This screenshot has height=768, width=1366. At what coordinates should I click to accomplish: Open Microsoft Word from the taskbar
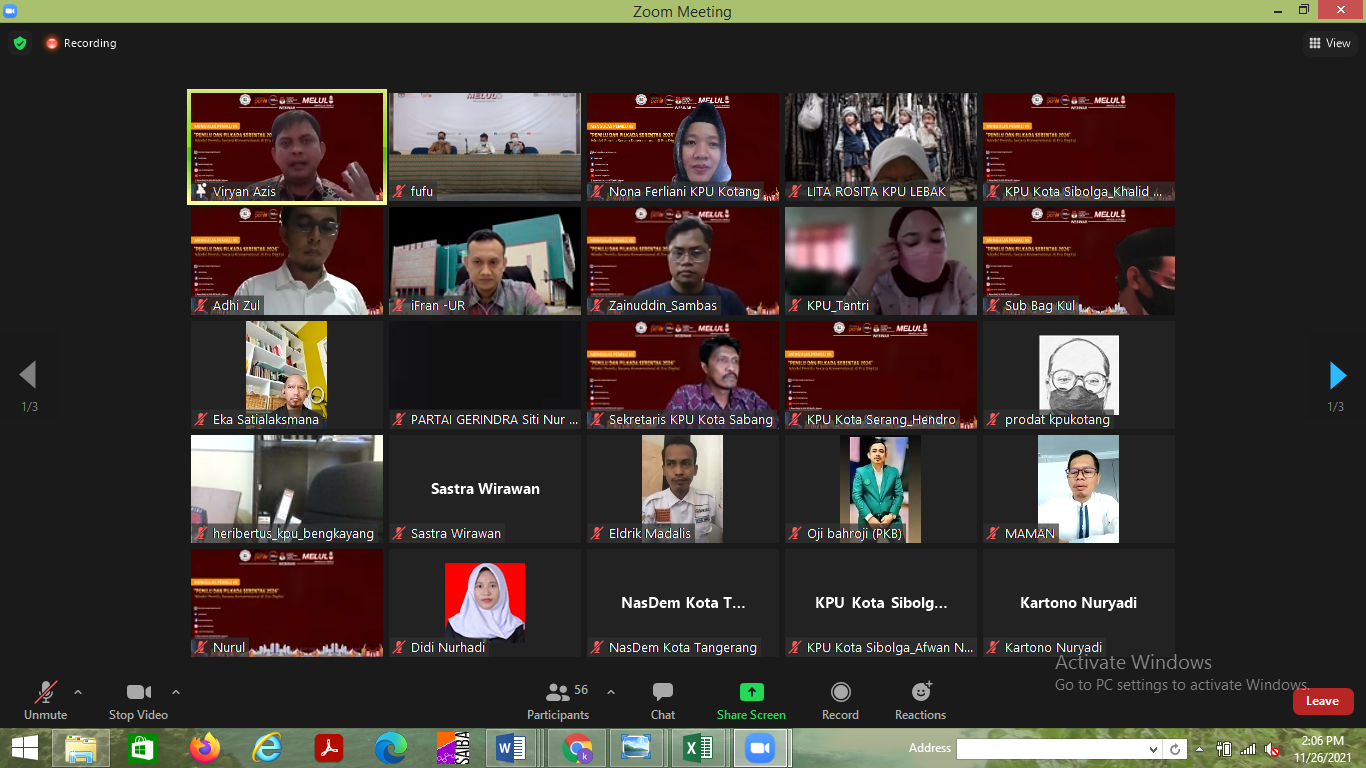click(511, 748)
